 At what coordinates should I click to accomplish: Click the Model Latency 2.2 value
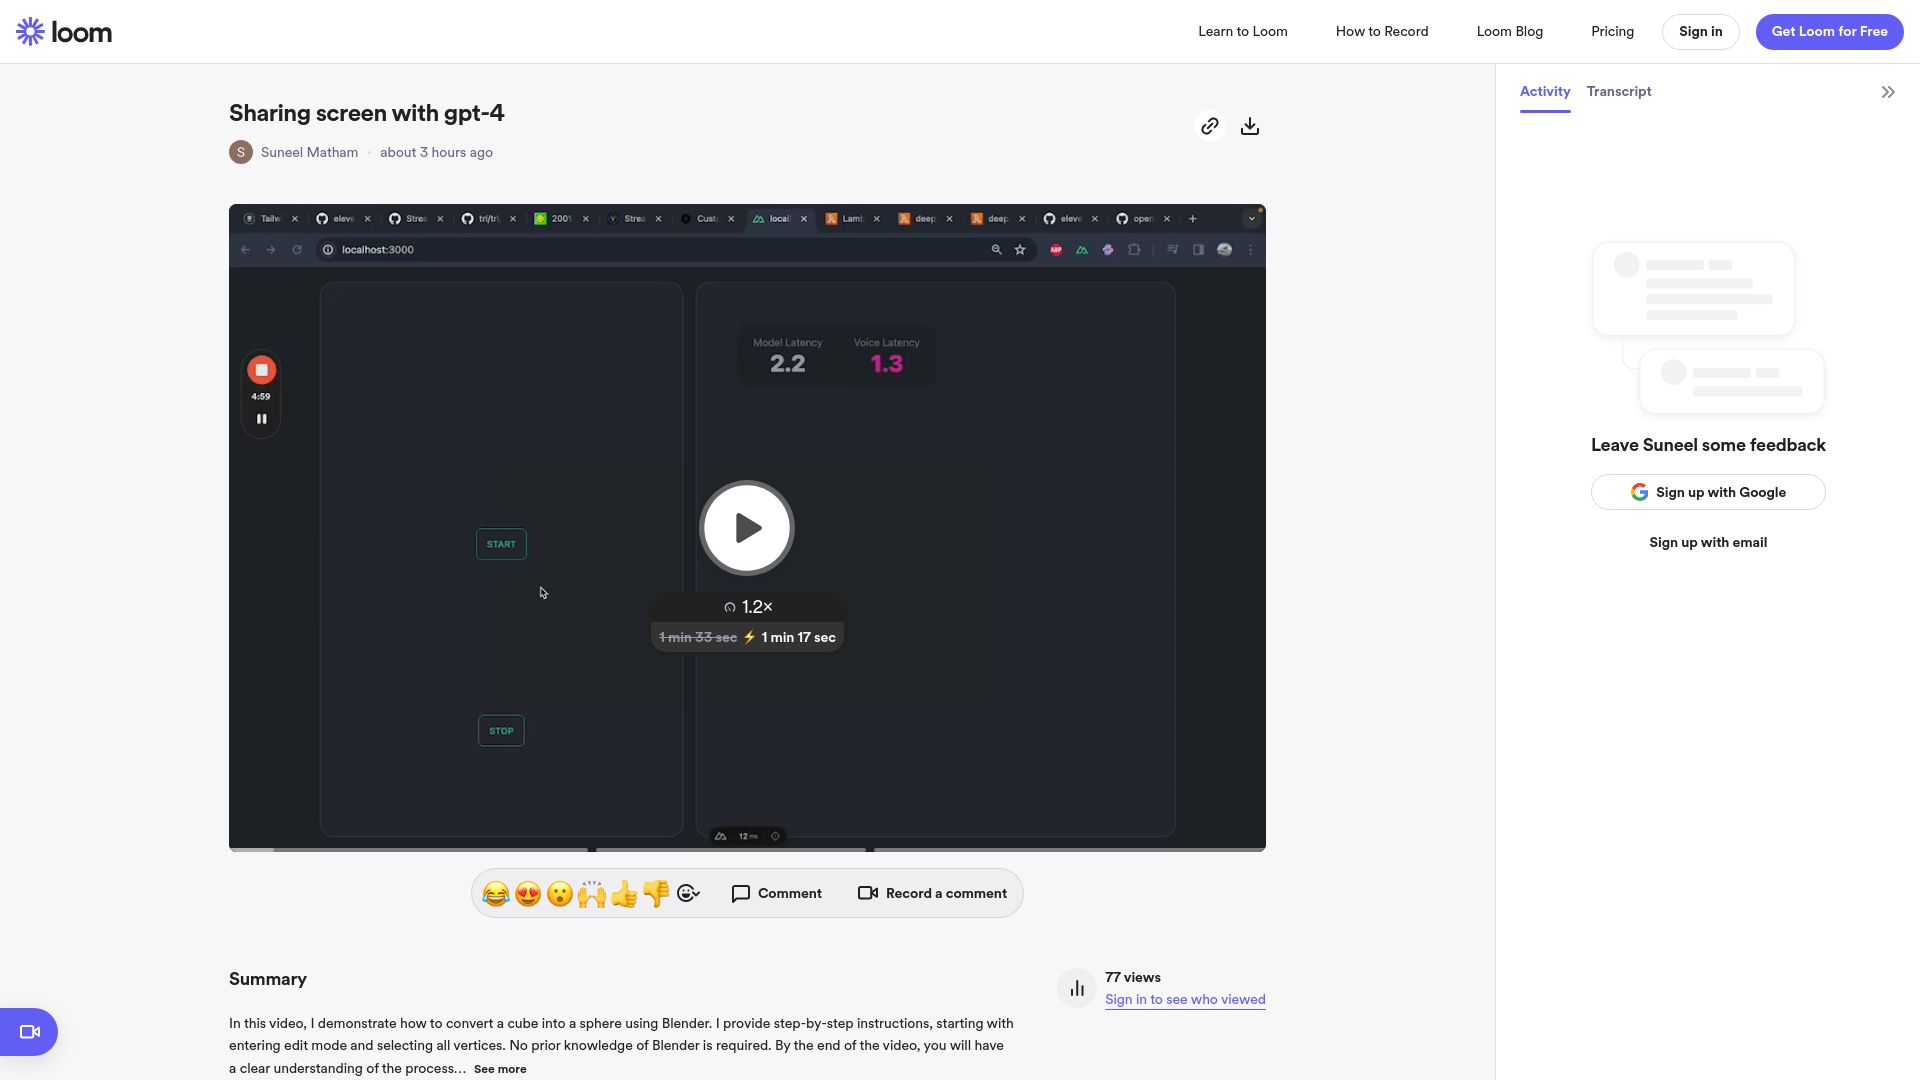click(x=787, y=364)
